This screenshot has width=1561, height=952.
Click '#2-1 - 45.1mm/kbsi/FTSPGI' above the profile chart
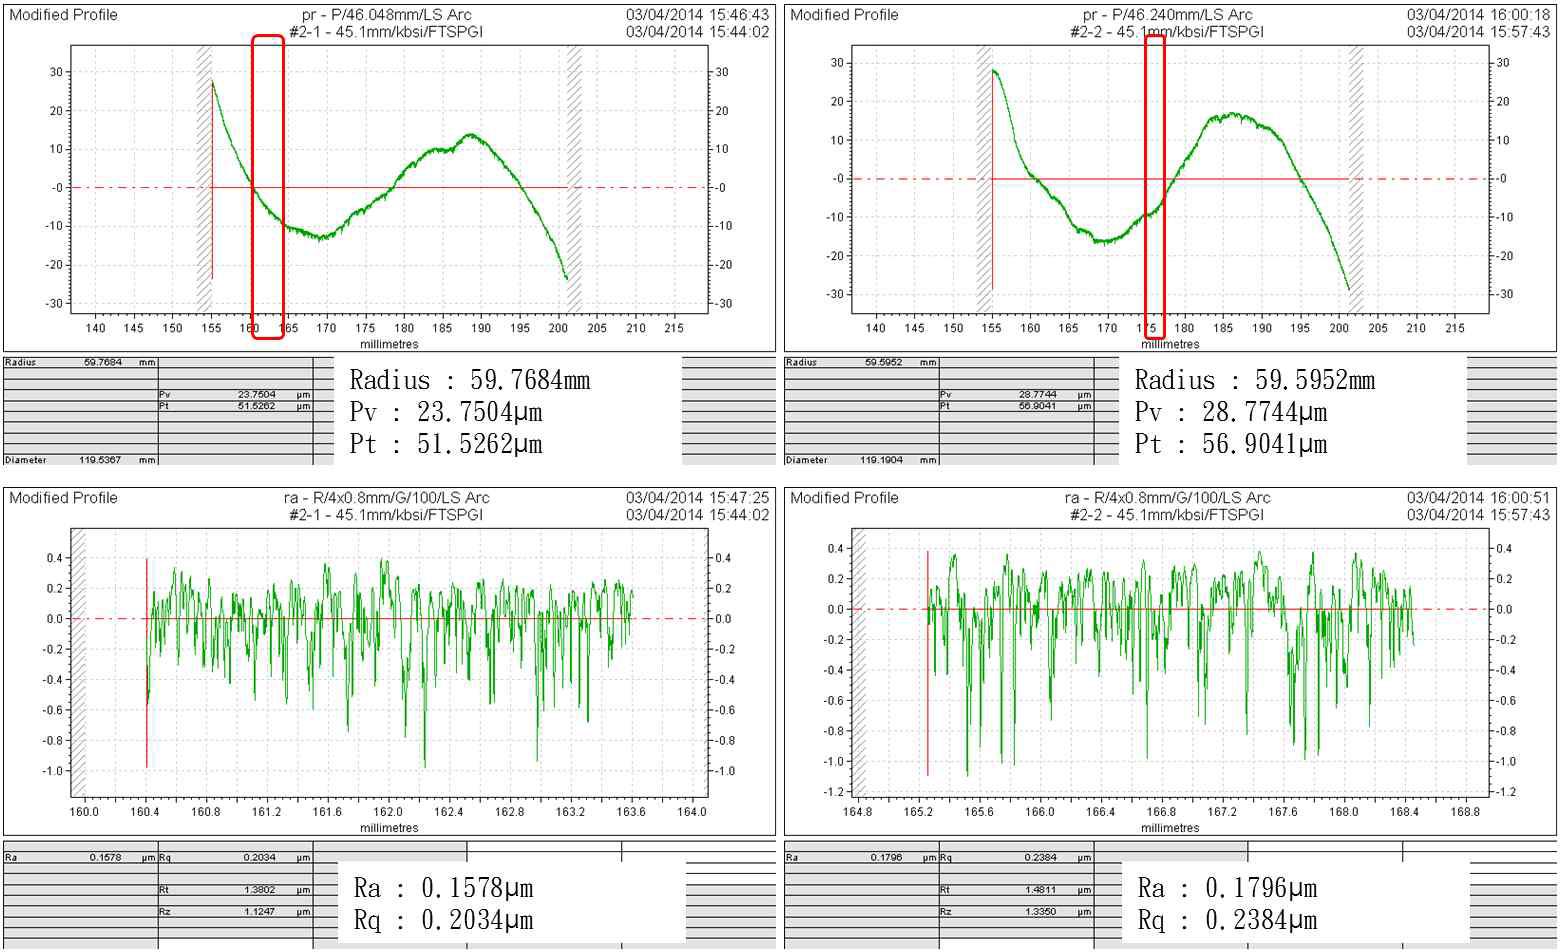click(x=386, y=32)
